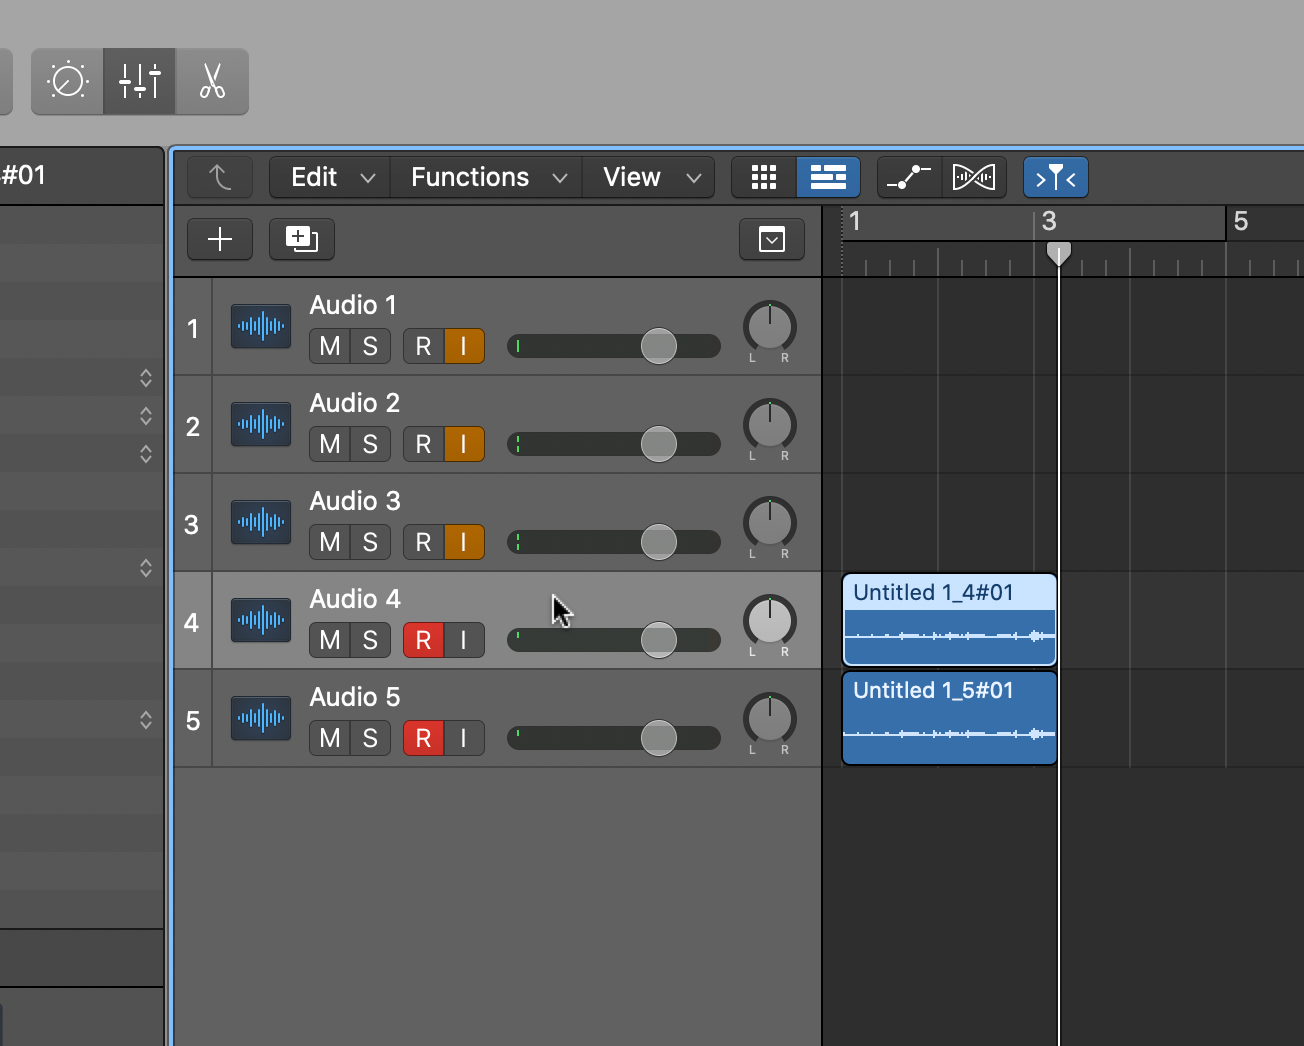The height and width of the screenshot is (1046, 1304).
Task: Solo the Audio 2 track
Action: click(370, 444)
